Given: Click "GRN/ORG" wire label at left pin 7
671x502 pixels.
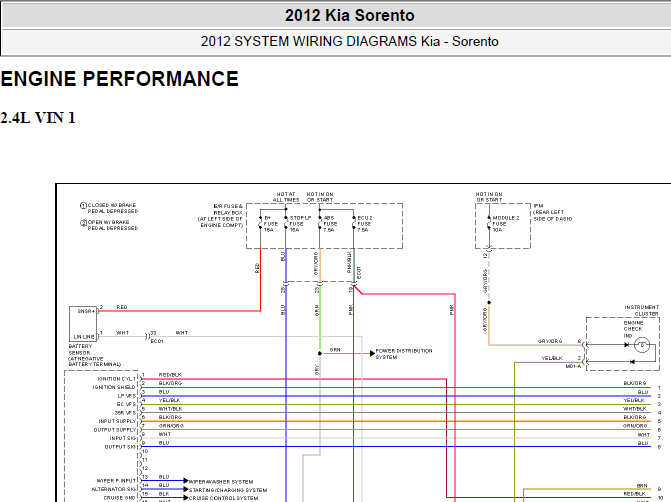Looking at the screenshot, I should tap(171, 426).
